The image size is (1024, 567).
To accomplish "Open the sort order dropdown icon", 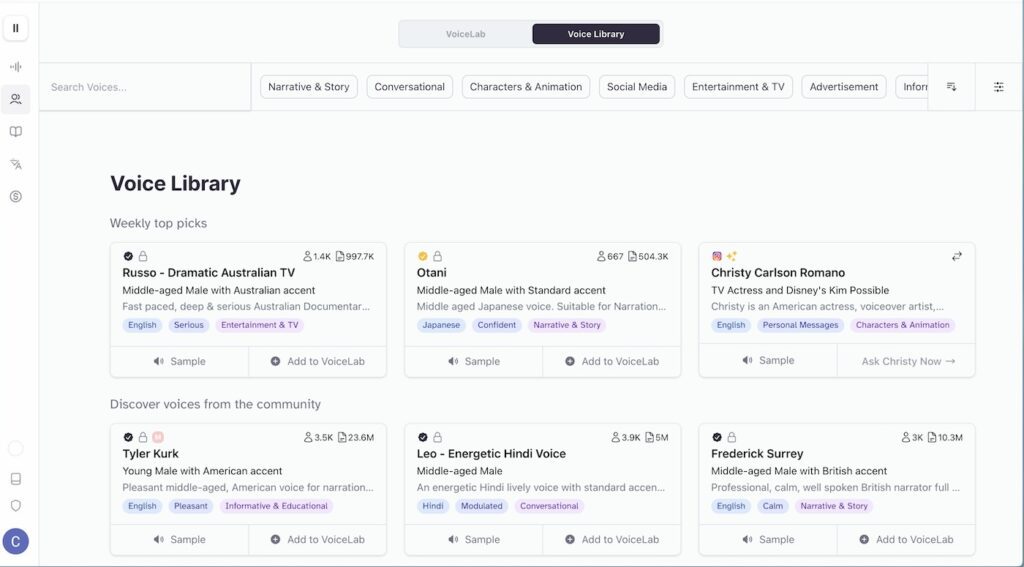I will [x=951, y=87].
